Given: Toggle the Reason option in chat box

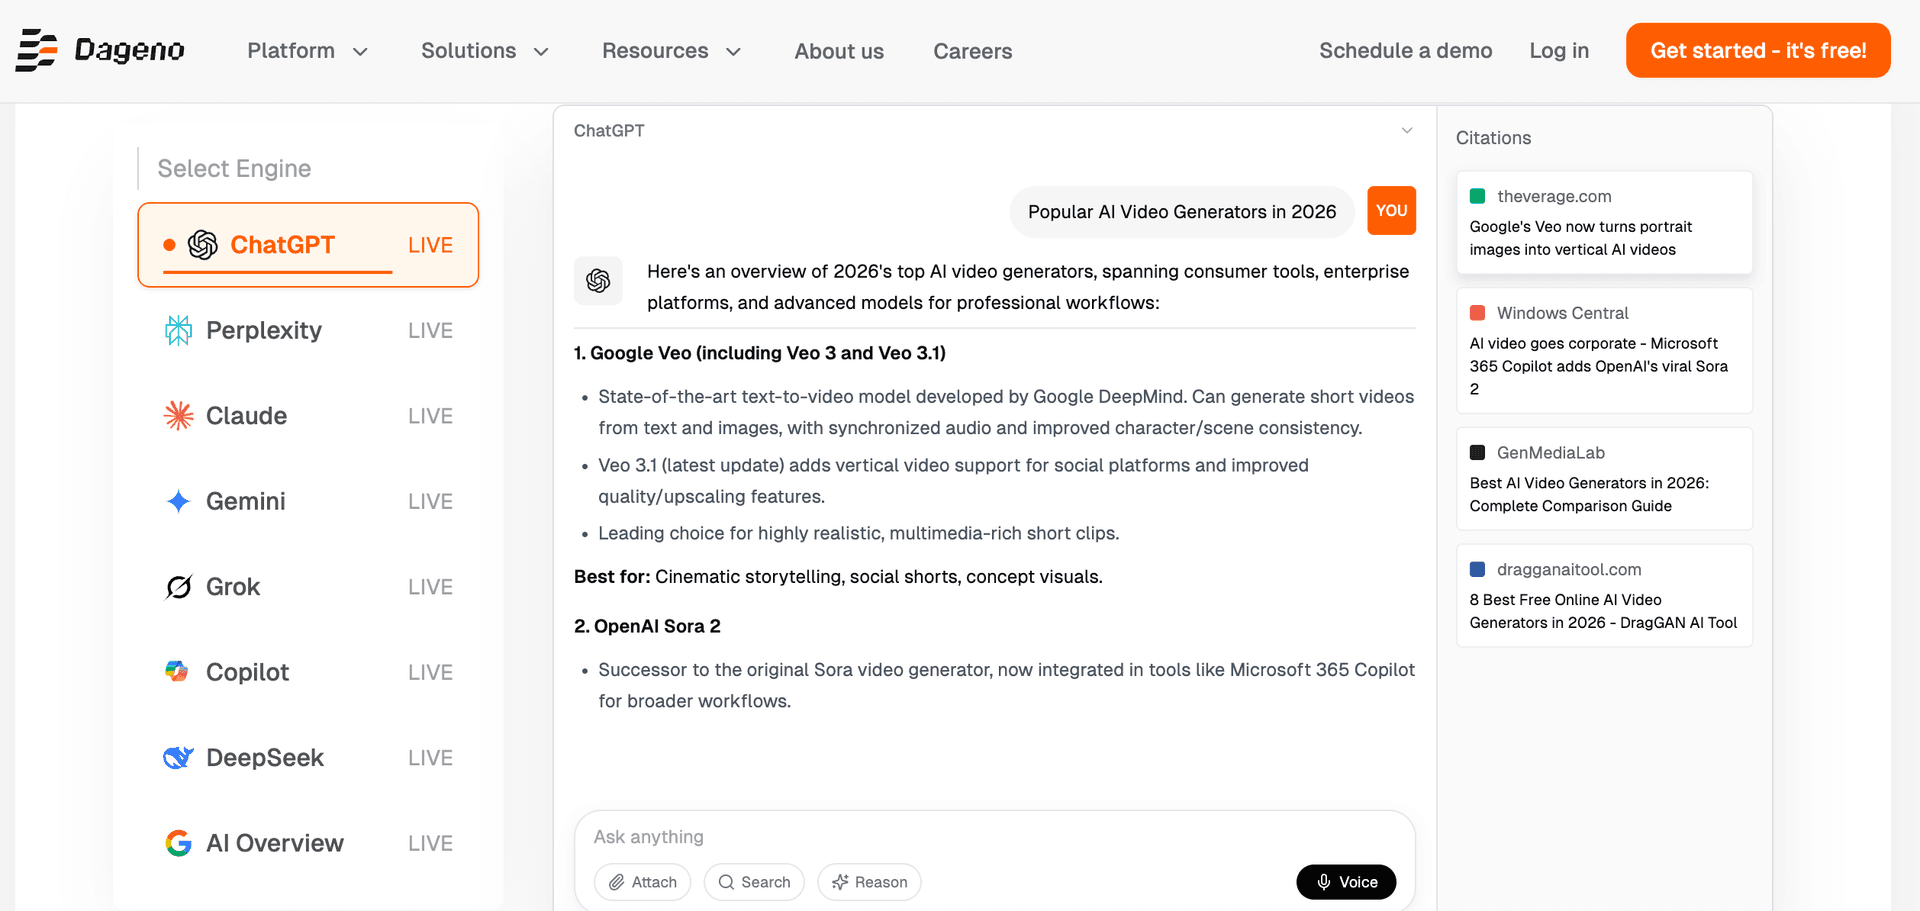Looking at the screenshot, I should click(x=869, y=882).
